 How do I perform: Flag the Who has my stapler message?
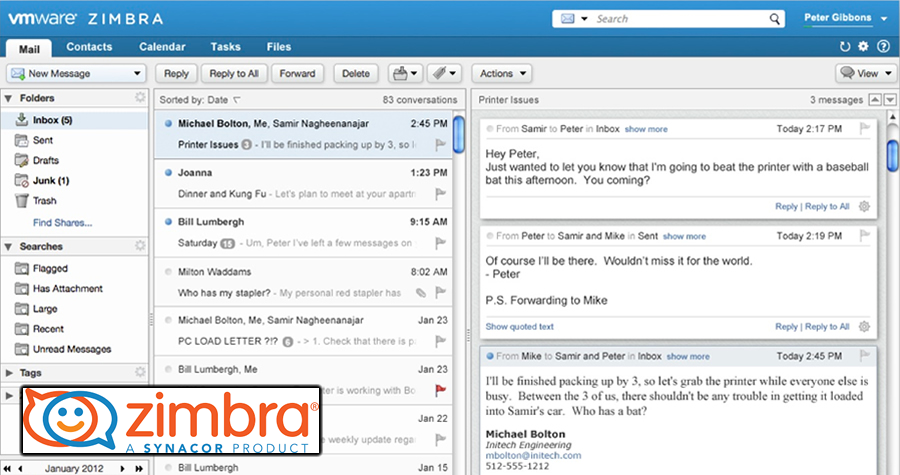click(440, 293)
